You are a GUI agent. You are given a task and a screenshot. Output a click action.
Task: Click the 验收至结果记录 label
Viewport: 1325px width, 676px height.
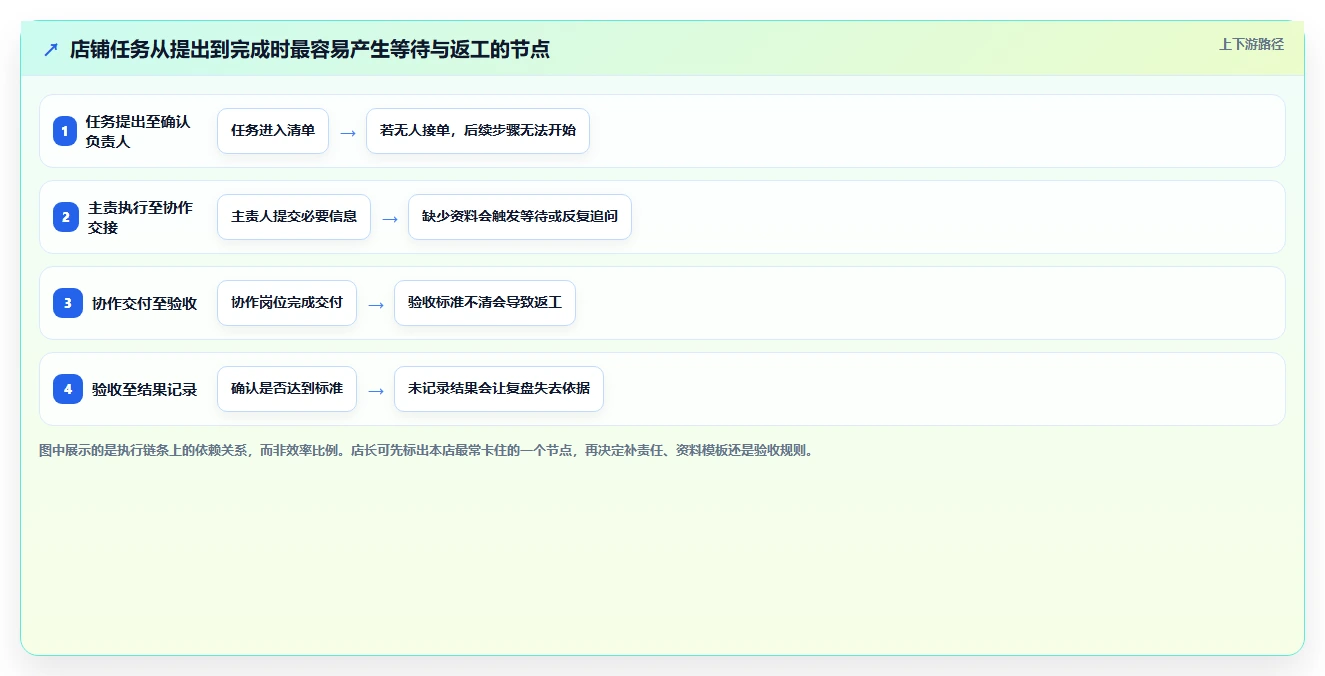[144, 390]
